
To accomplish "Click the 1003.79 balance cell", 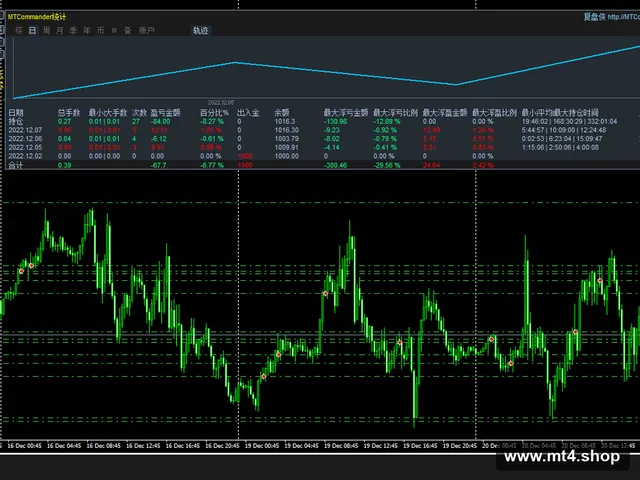I will 287,139.
